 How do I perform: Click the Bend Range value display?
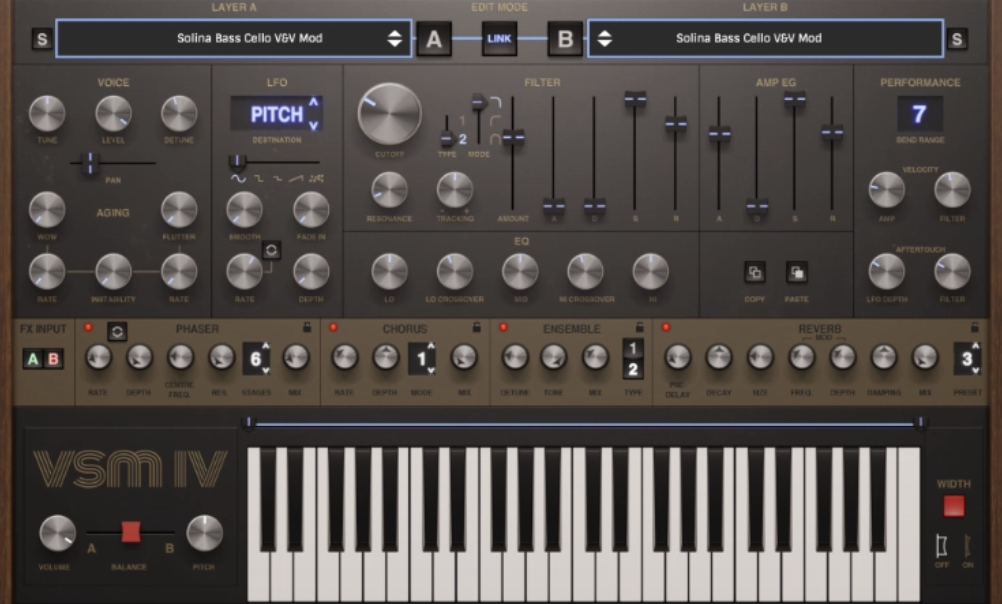pos(920,114)
